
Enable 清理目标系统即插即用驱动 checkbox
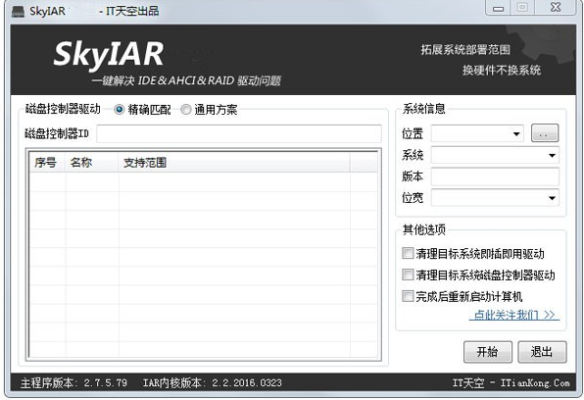[x=407, y=253]
